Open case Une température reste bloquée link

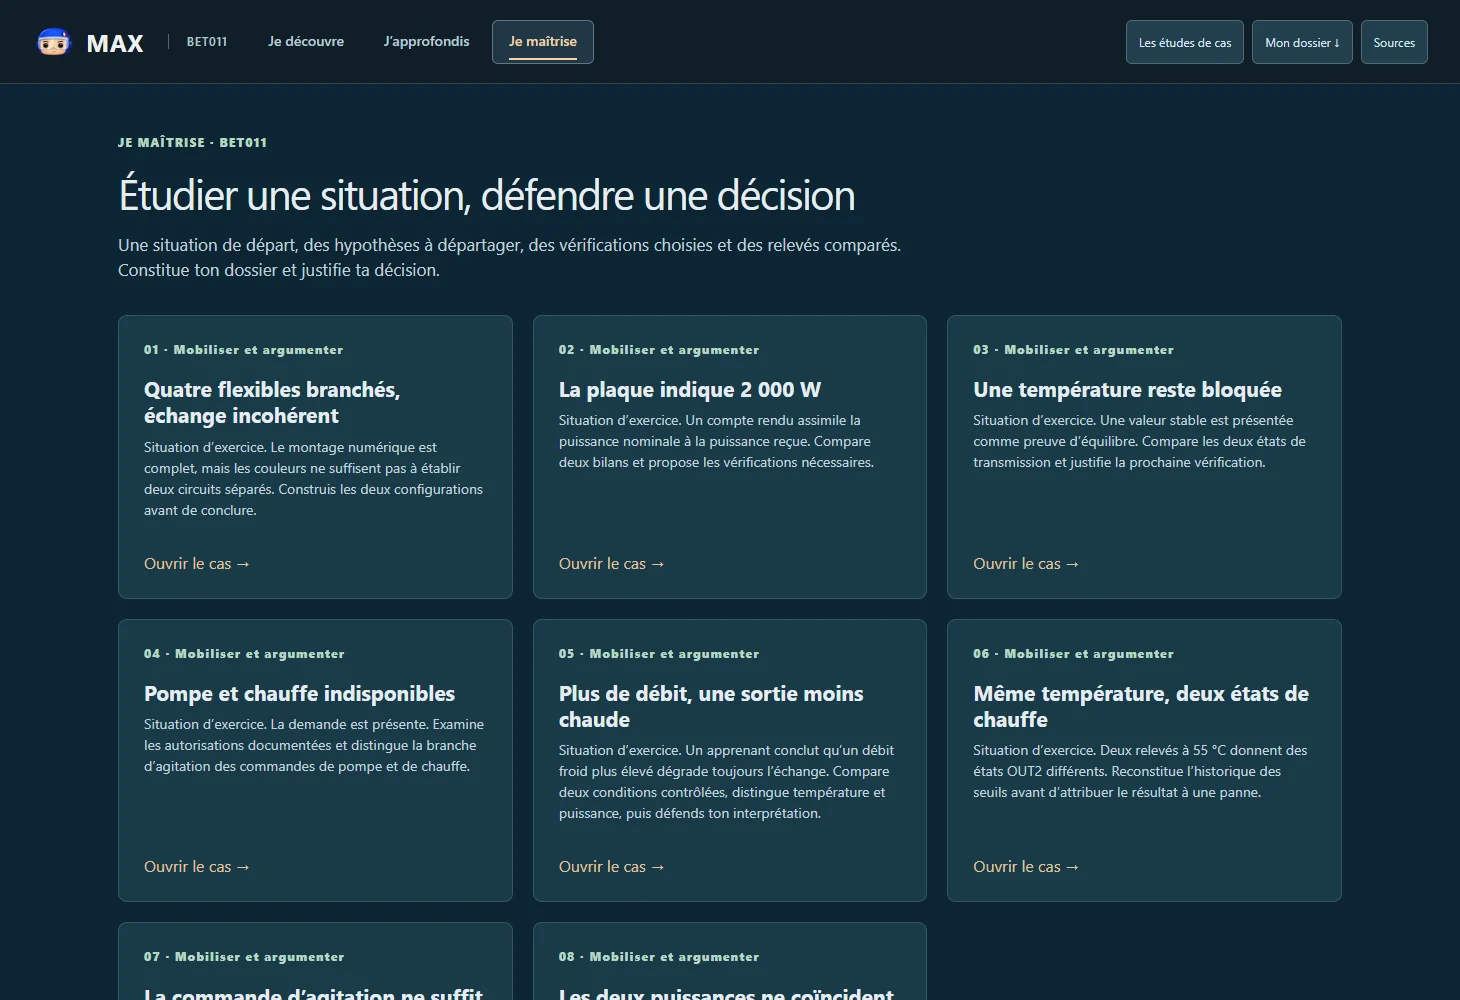pos(1026,564)
